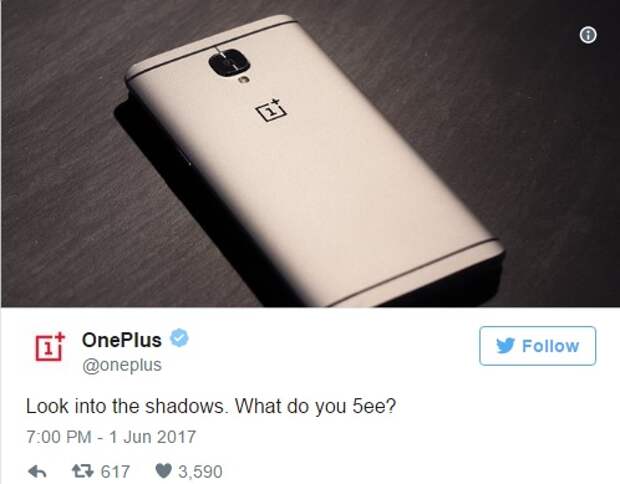Reply to the tweet using arrow icon
Screen dimensions: 620x484
click(x=38, y=471)
